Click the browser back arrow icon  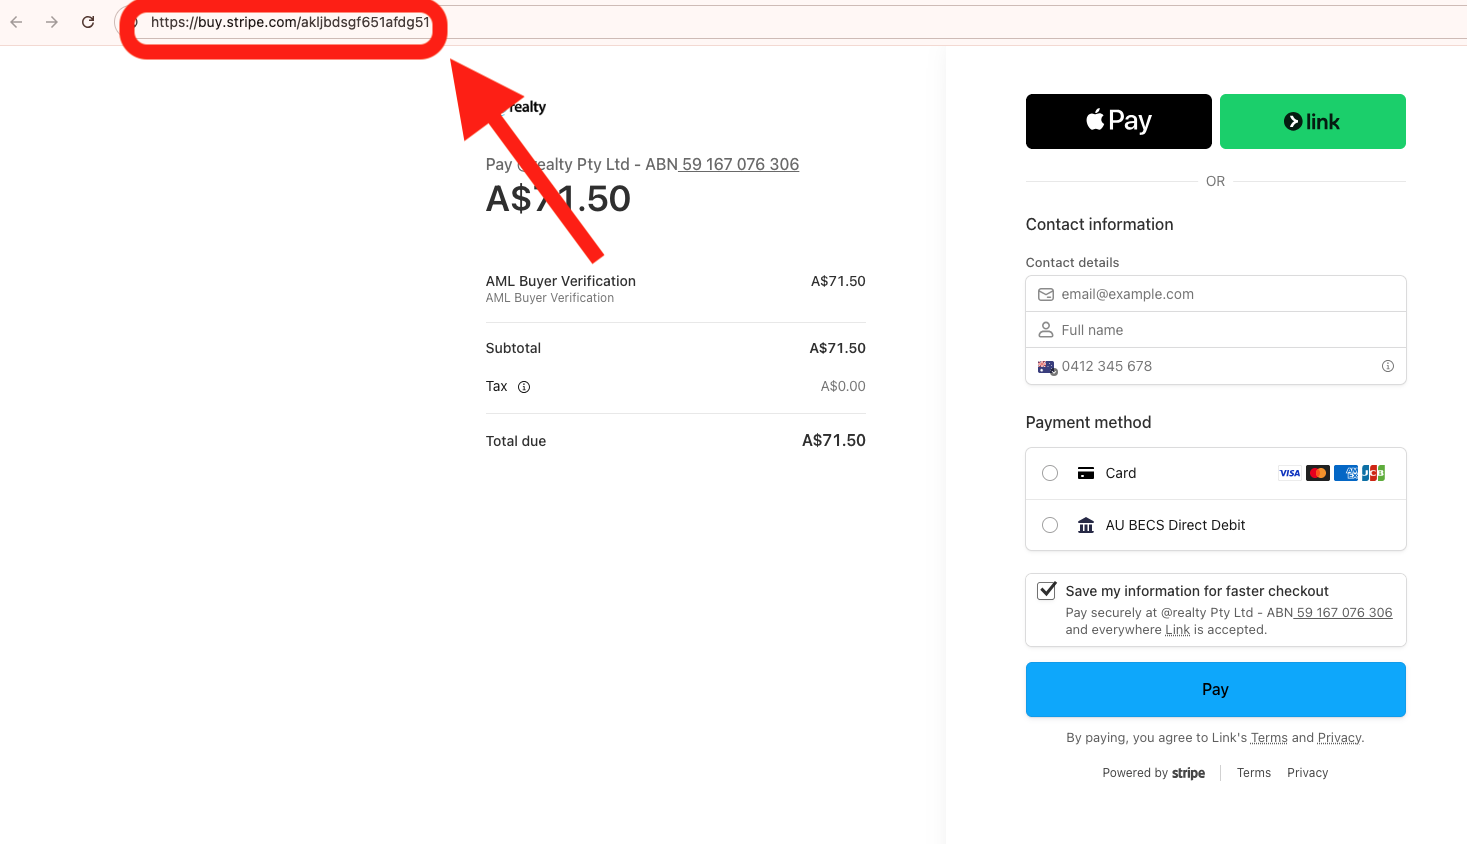click(16, 22)
